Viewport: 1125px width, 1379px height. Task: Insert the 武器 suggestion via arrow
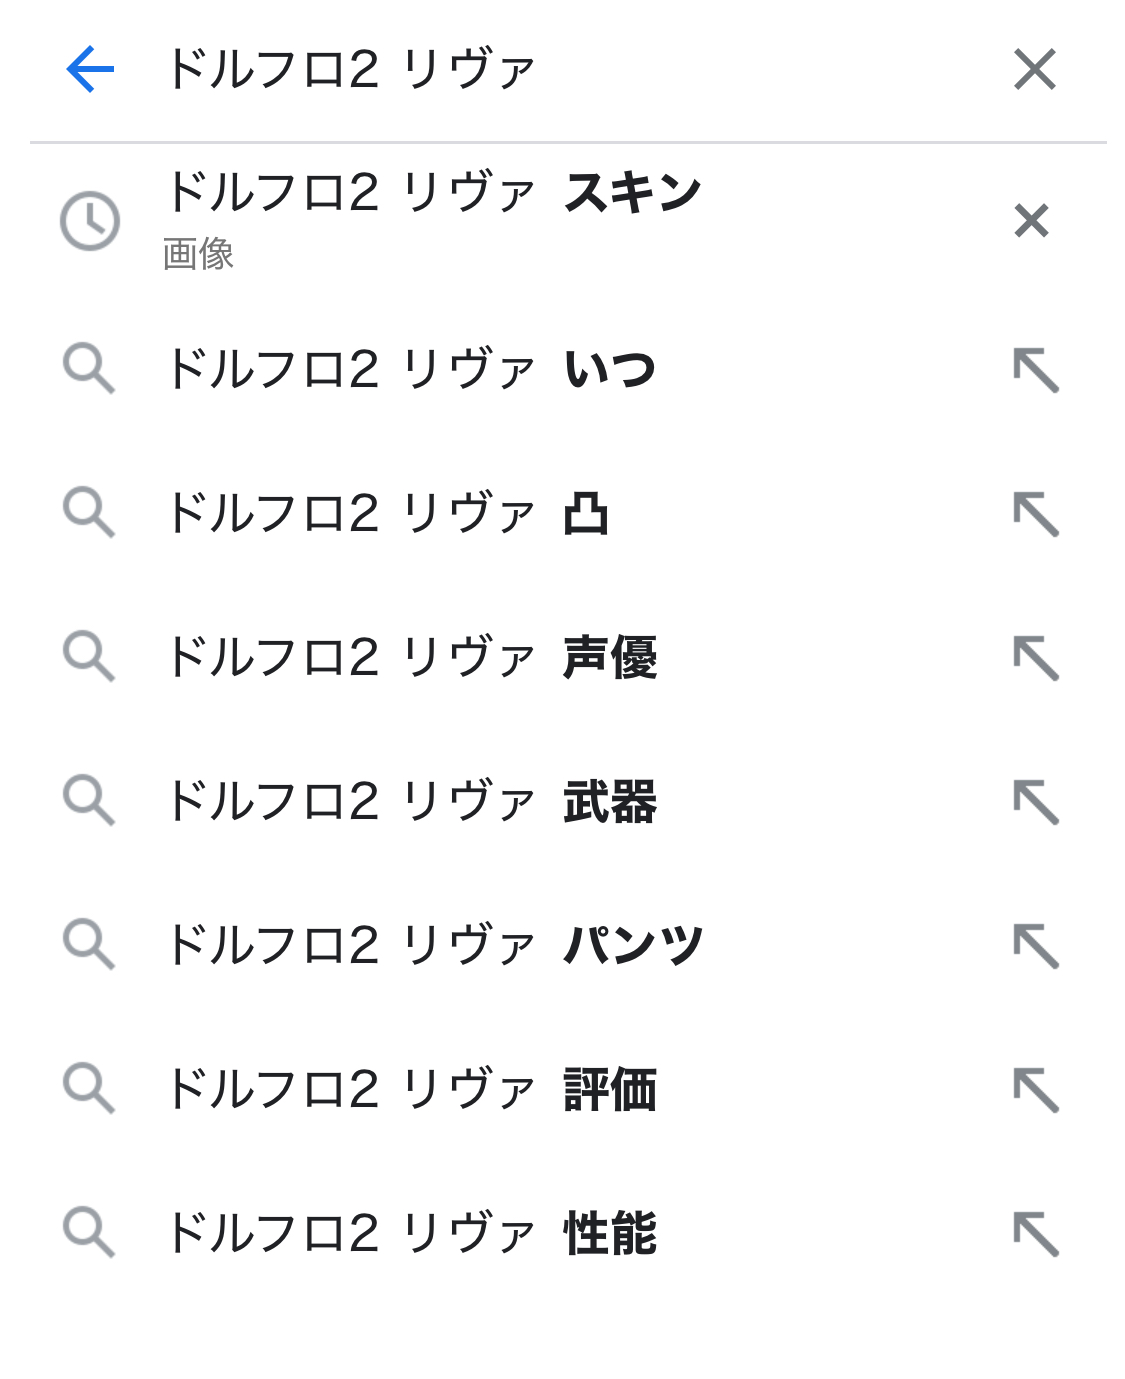pyautogui.click(x=1036, y=802)
